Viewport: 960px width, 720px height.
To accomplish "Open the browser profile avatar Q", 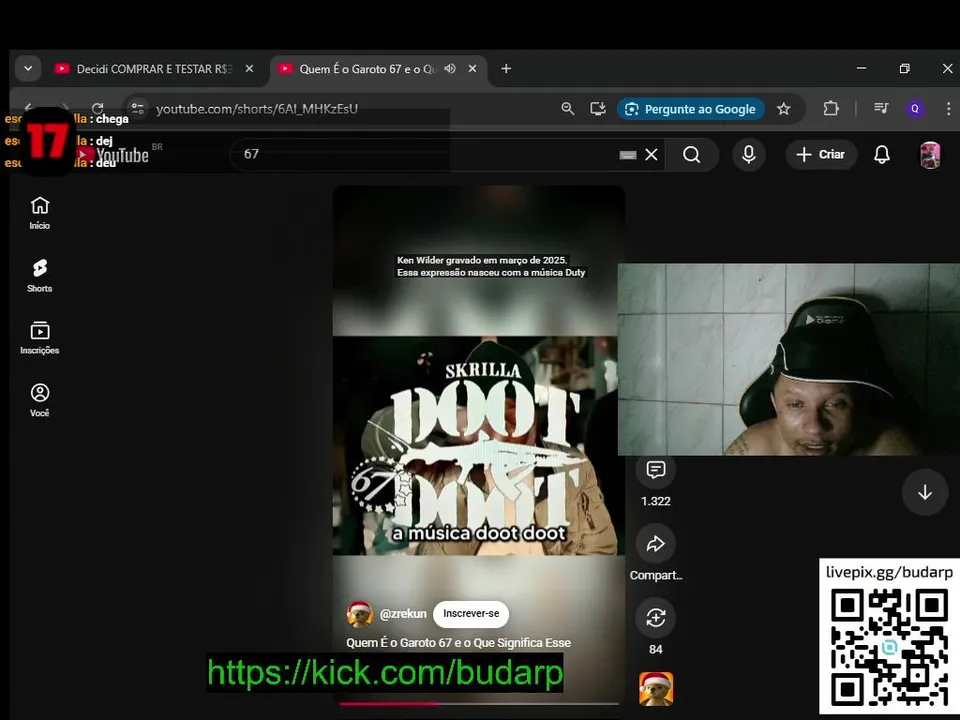I will (915, 109).
